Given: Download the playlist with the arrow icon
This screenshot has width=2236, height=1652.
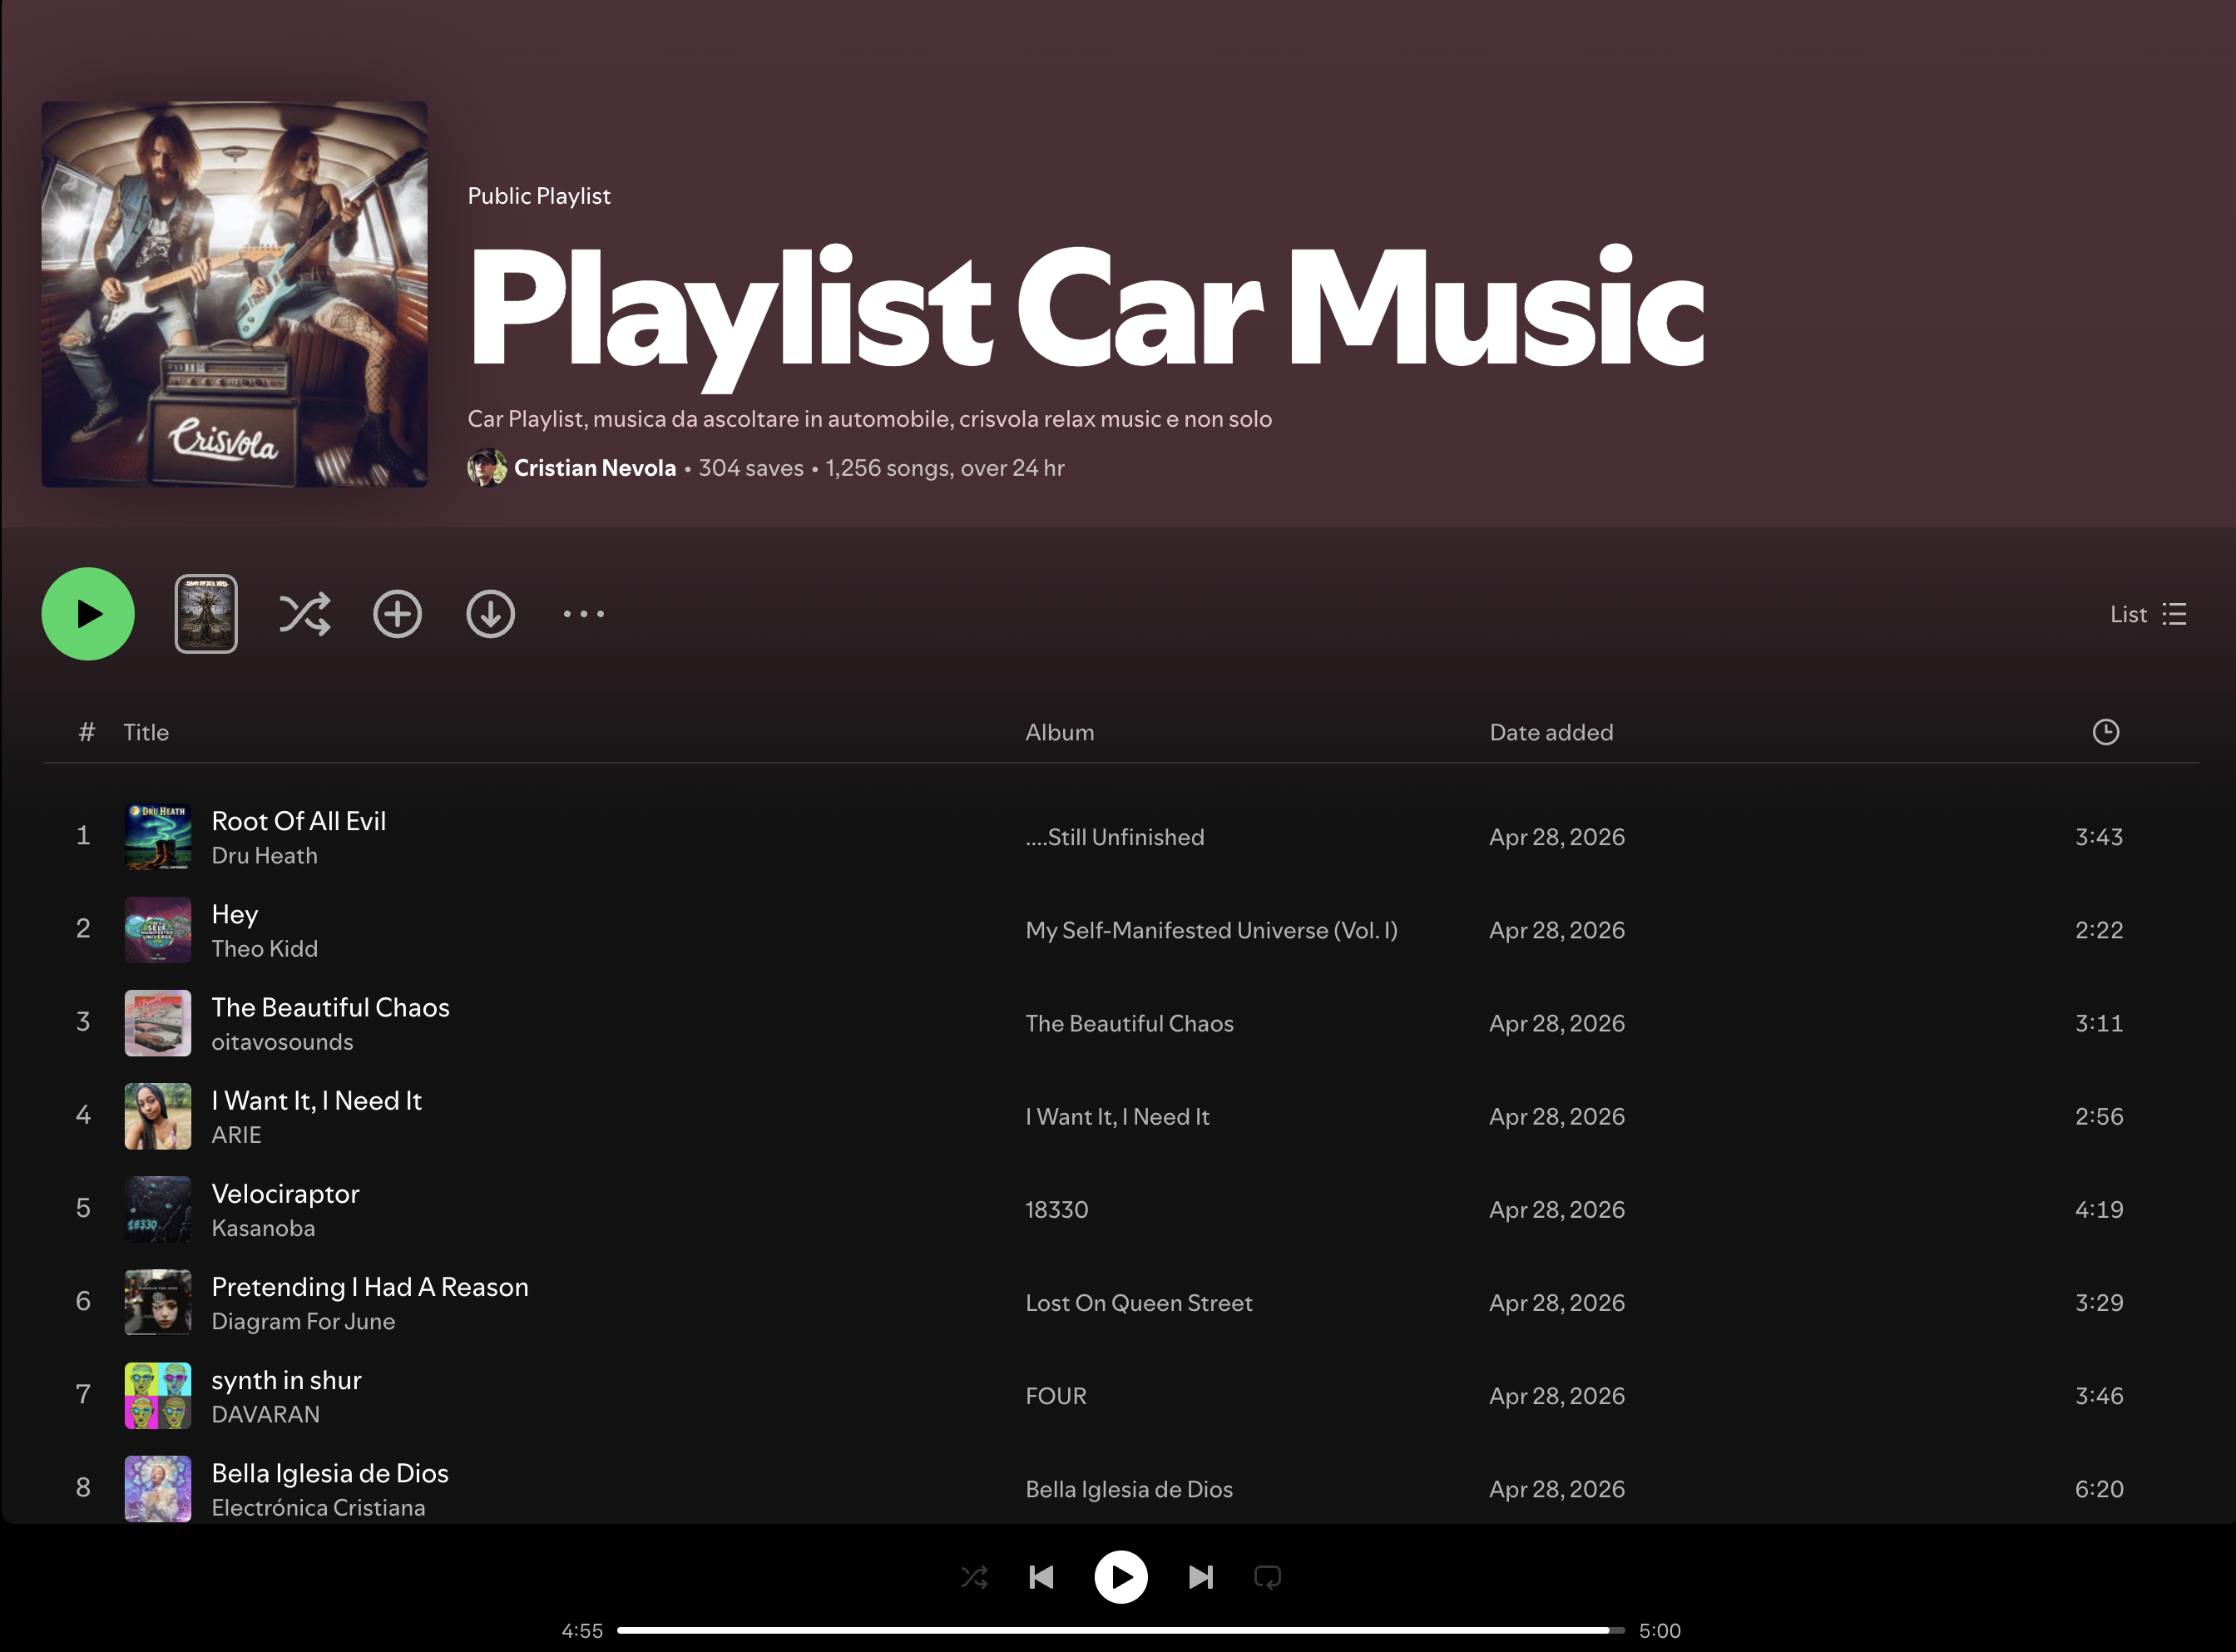Looking at the screenshot, I should 491,614.
